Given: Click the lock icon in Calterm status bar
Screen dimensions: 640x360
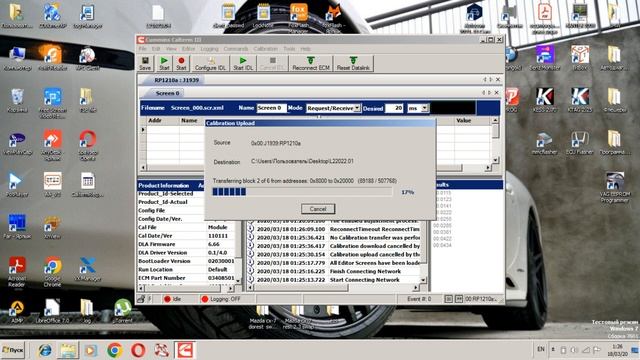Looking at the screenshot, I should [141, 299].
